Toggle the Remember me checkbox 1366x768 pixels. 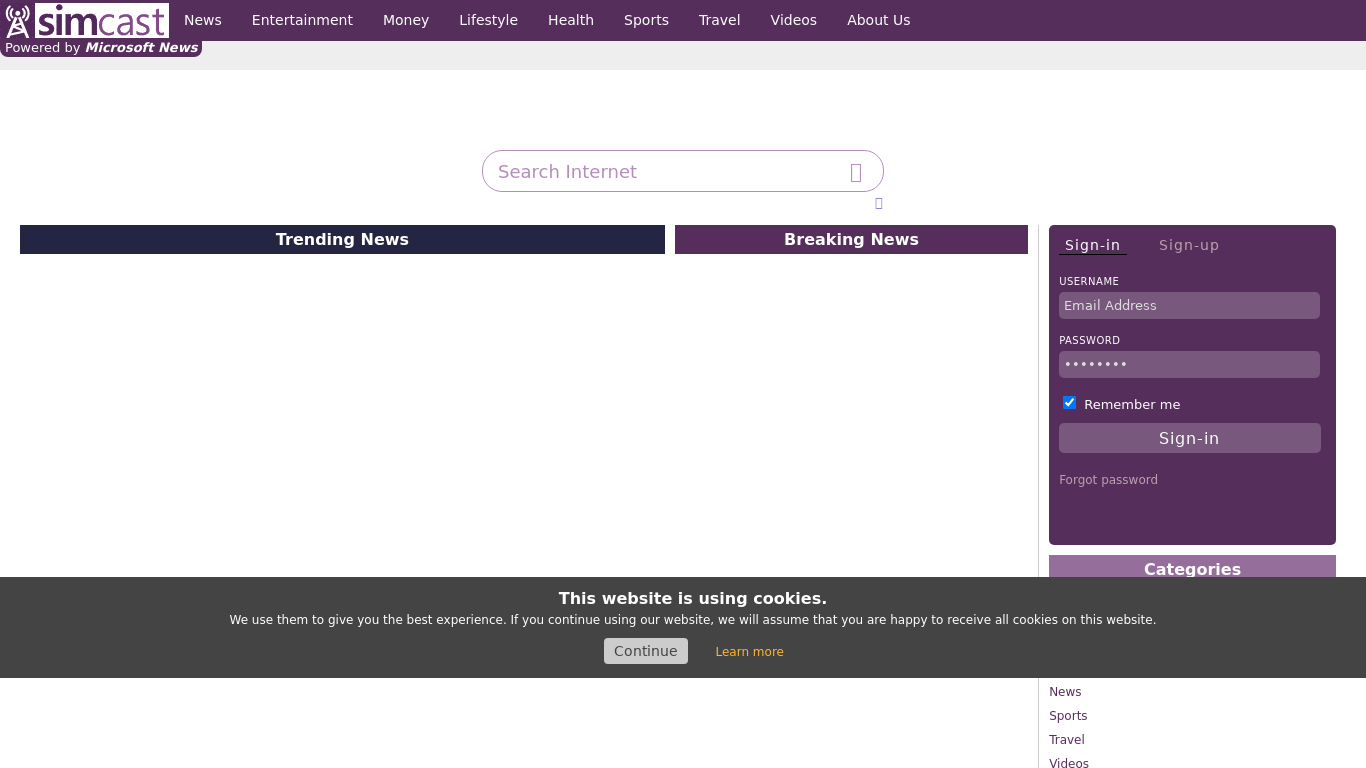click(1069, 403)
